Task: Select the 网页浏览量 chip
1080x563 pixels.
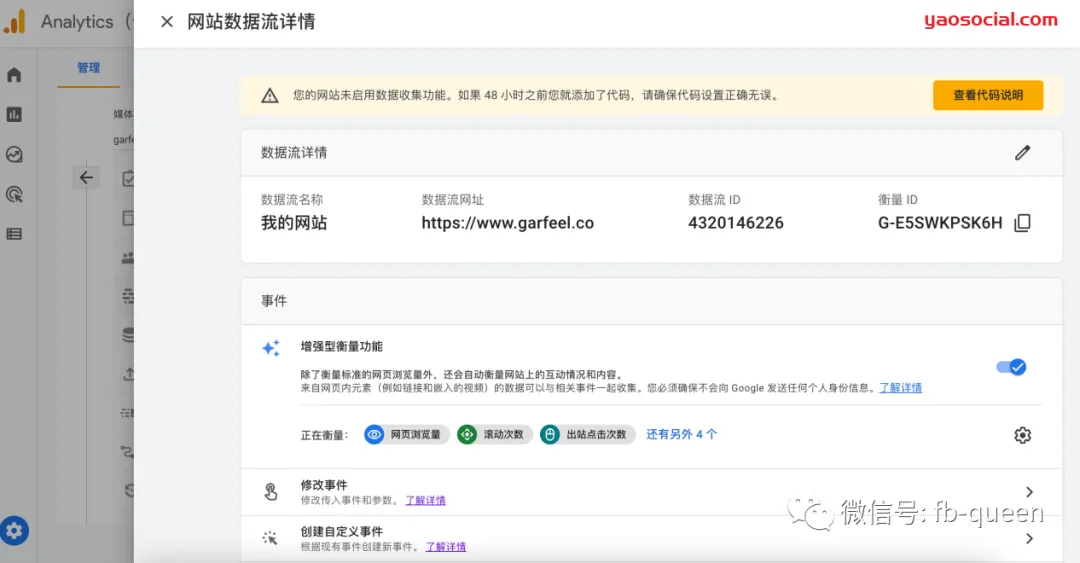Action: click(406, 435)
